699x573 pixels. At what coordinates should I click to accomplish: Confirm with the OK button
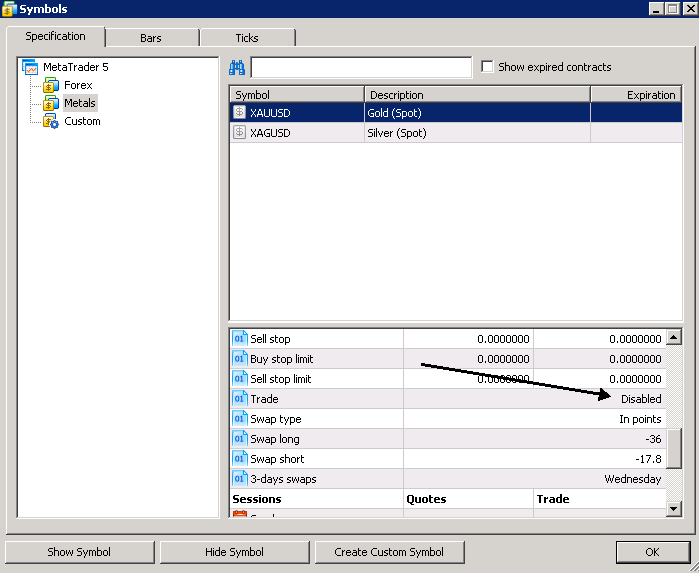pos(653,552)
